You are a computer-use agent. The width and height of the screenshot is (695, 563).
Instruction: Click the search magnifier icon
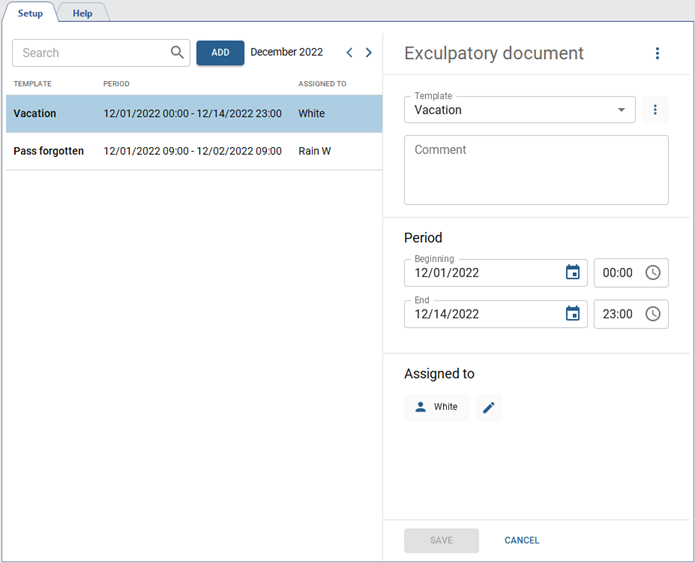[177, 53]
